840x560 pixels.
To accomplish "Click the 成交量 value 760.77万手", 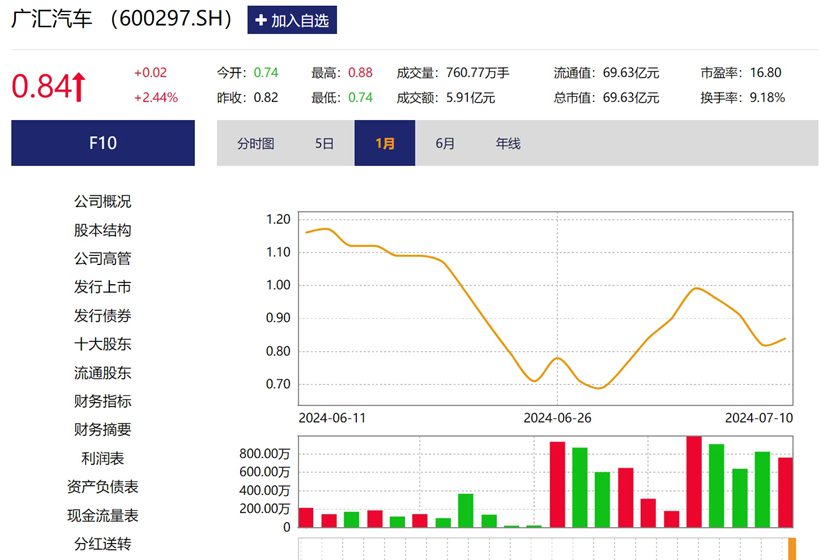I will [477, 72].
